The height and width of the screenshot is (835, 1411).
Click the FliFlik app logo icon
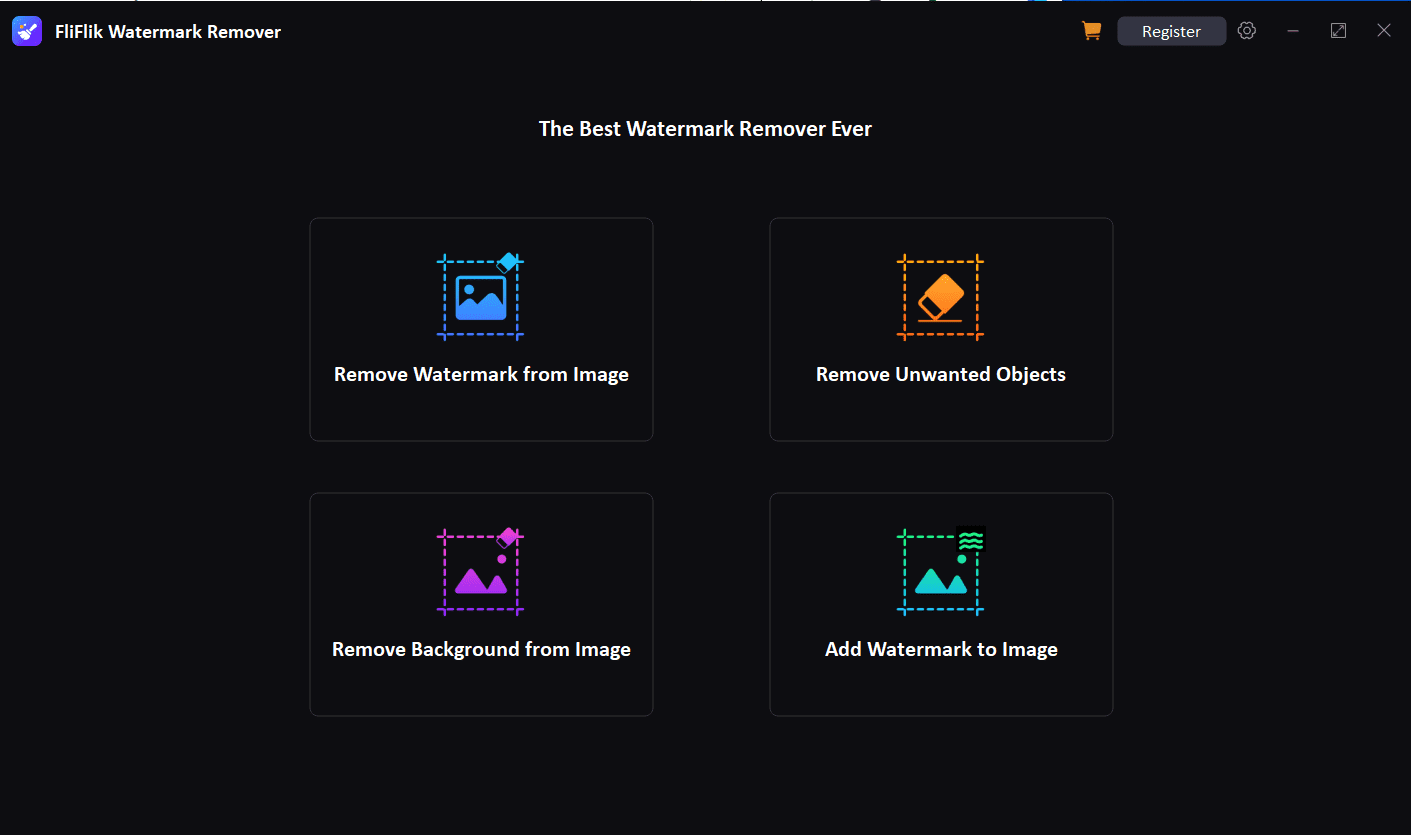coord(27,31)
